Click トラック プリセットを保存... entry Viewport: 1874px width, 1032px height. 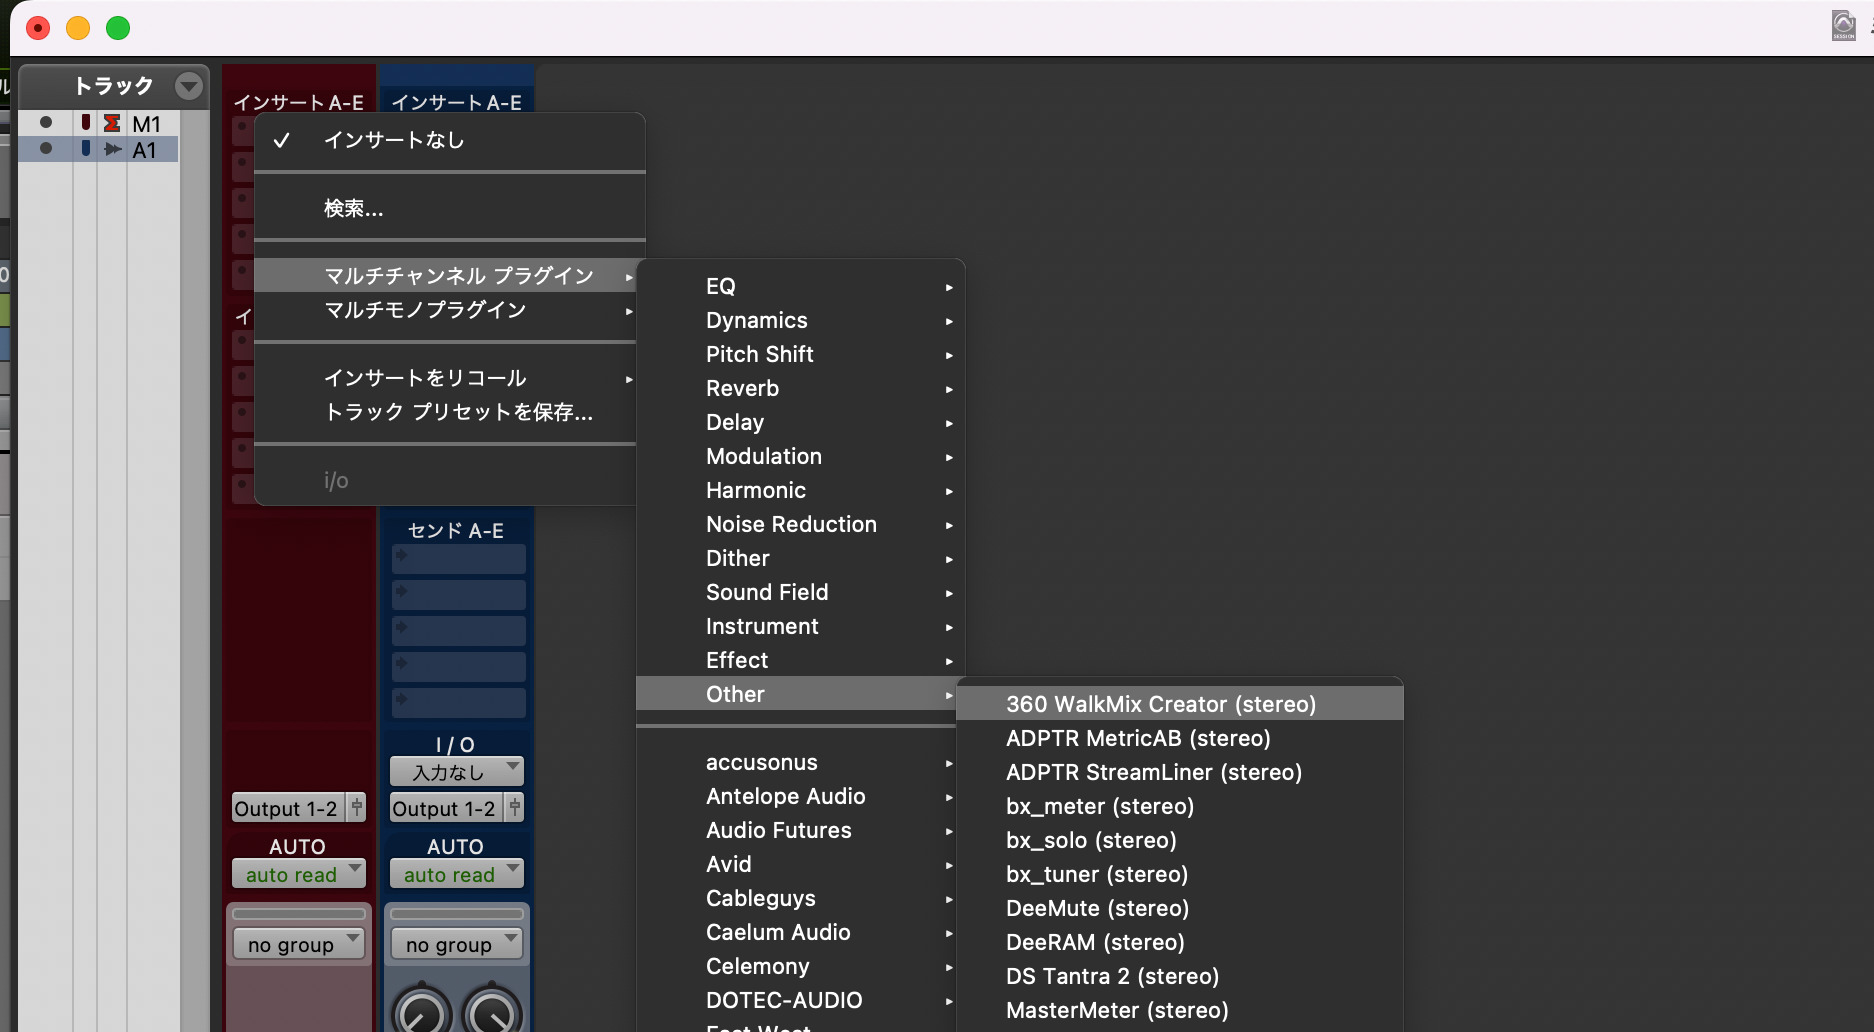458,412
